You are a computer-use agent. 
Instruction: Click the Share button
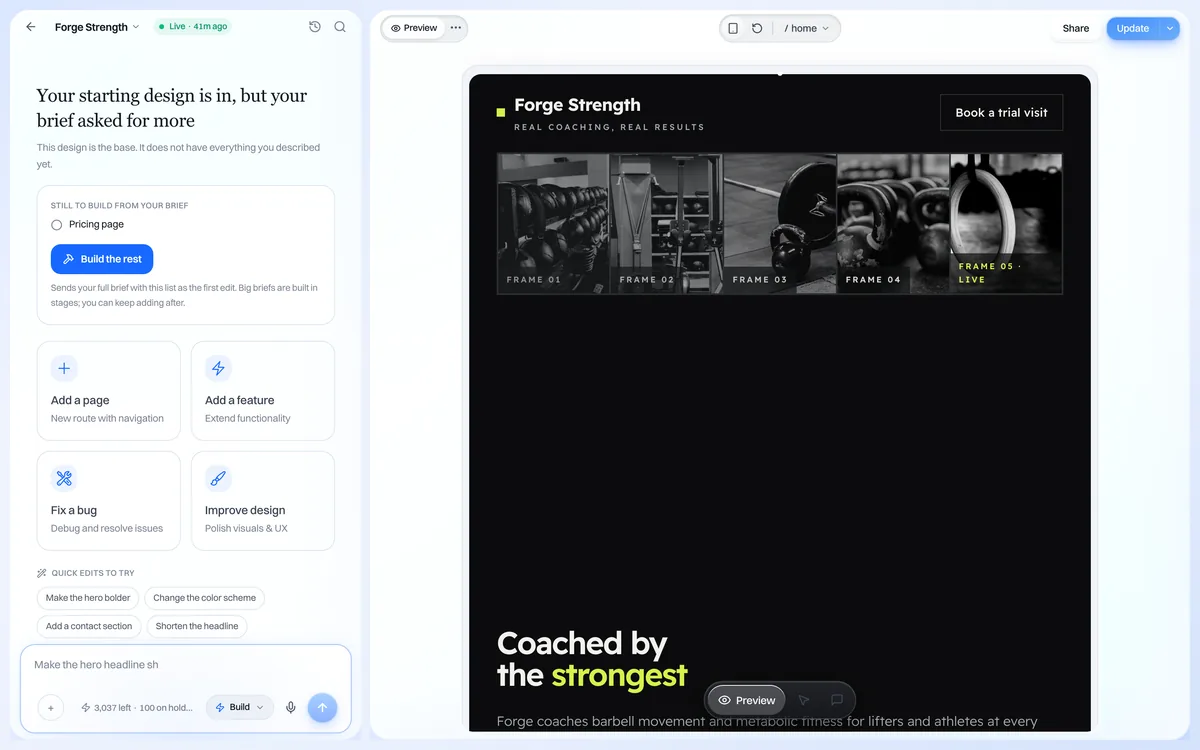coord(1076,28)
